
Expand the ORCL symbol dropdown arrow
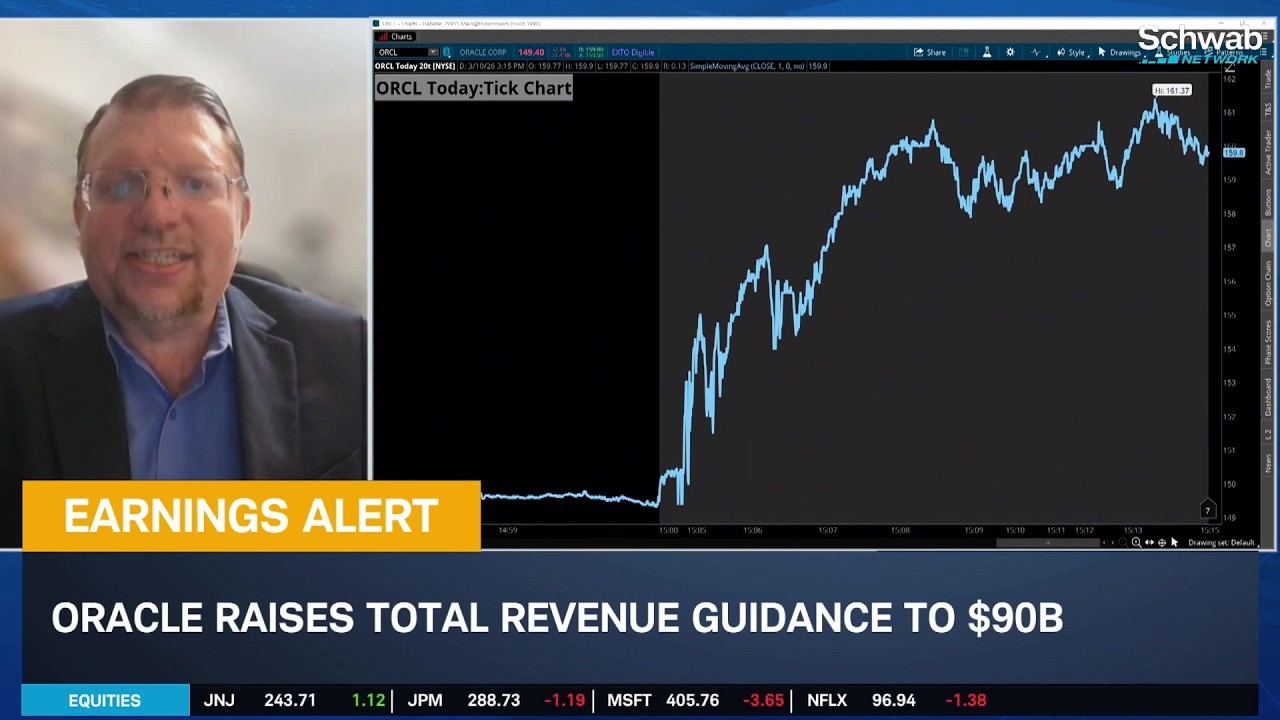pyautogui.click(x=433, y=52)
